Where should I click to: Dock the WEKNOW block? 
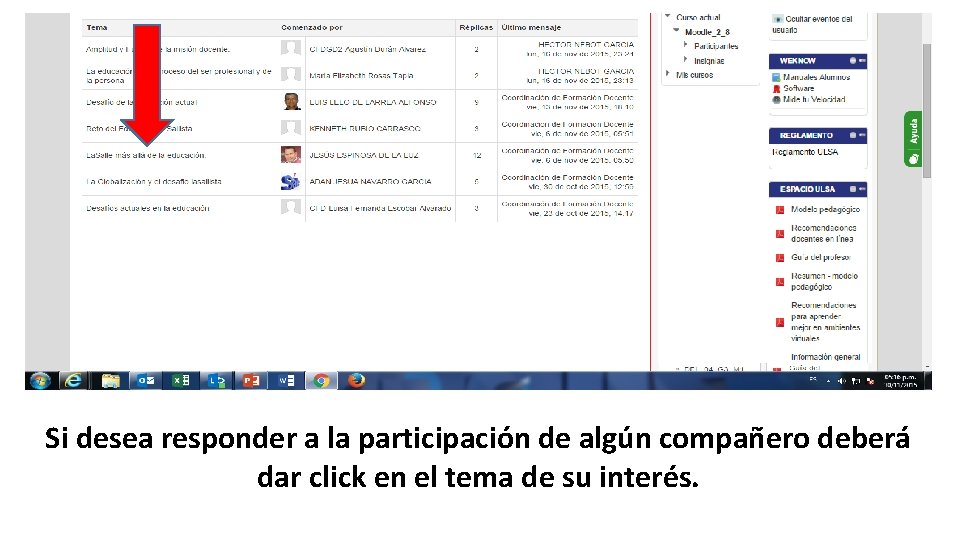click(862, 61)
